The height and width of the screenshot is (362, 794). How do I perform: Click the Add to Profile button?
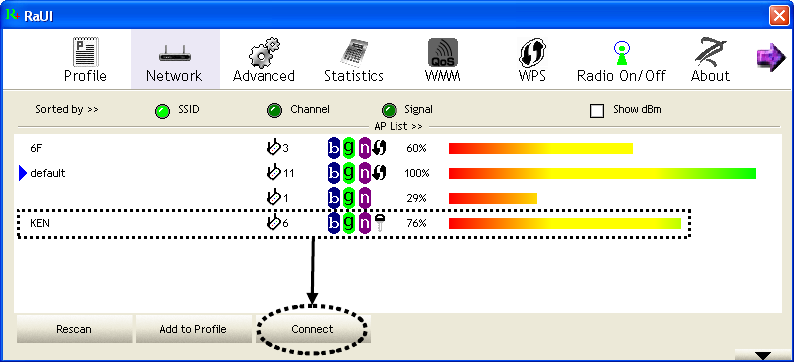(193, 329)
